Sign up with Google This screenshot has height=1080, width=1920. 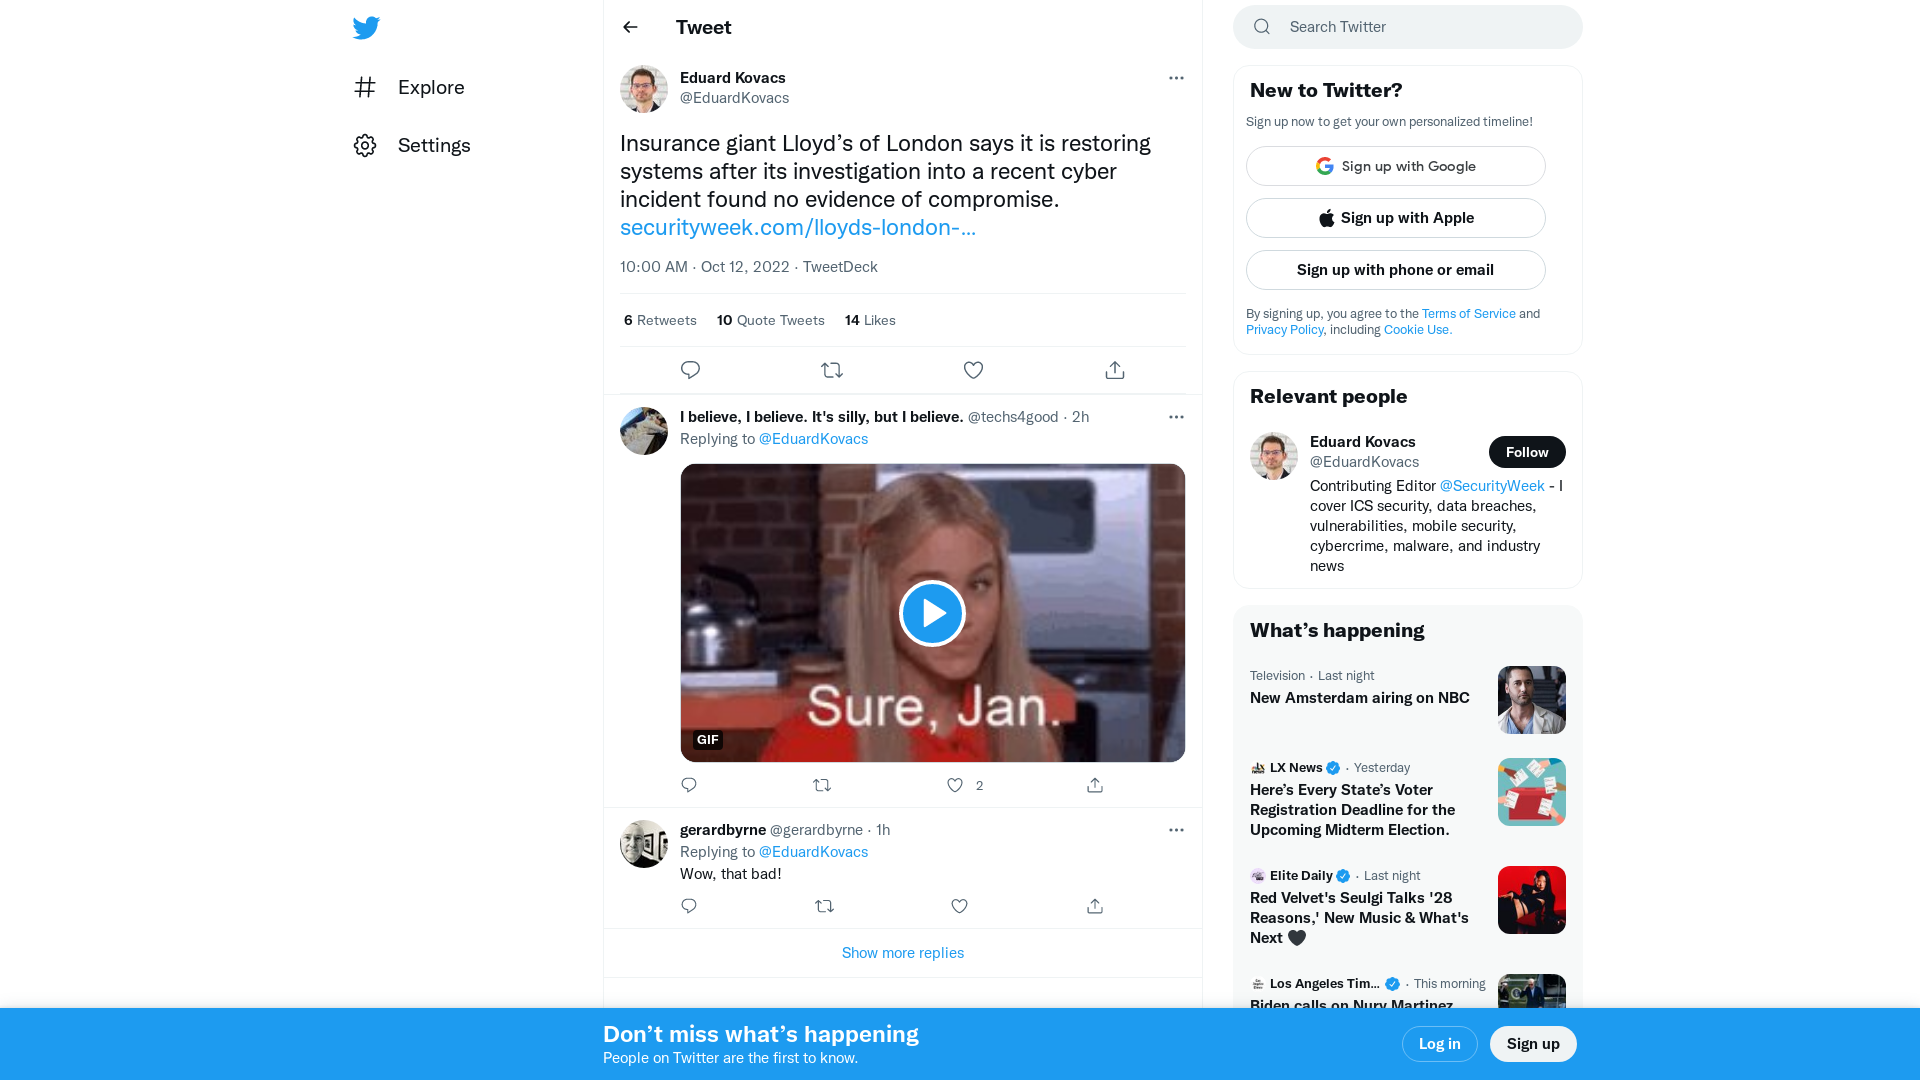point(1395,166)
